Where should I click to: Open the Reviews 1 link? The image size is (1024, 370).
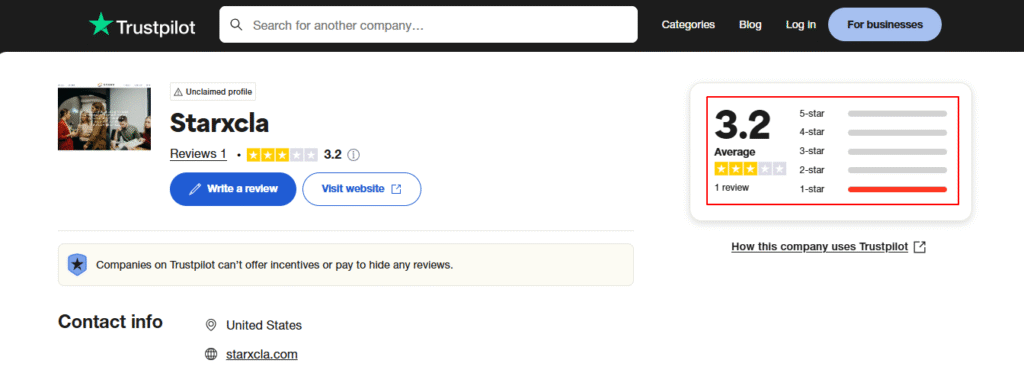point(199,154)
